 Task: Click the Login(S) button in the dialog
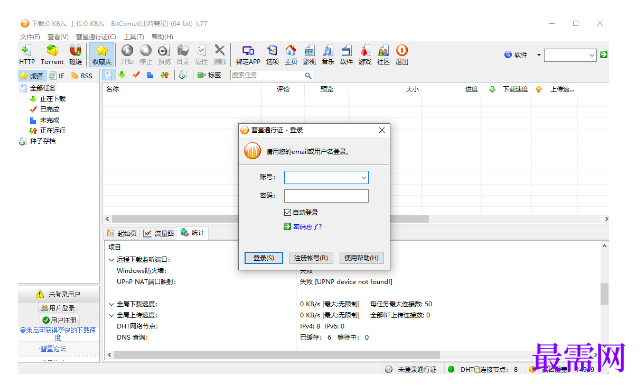point(264,258)
